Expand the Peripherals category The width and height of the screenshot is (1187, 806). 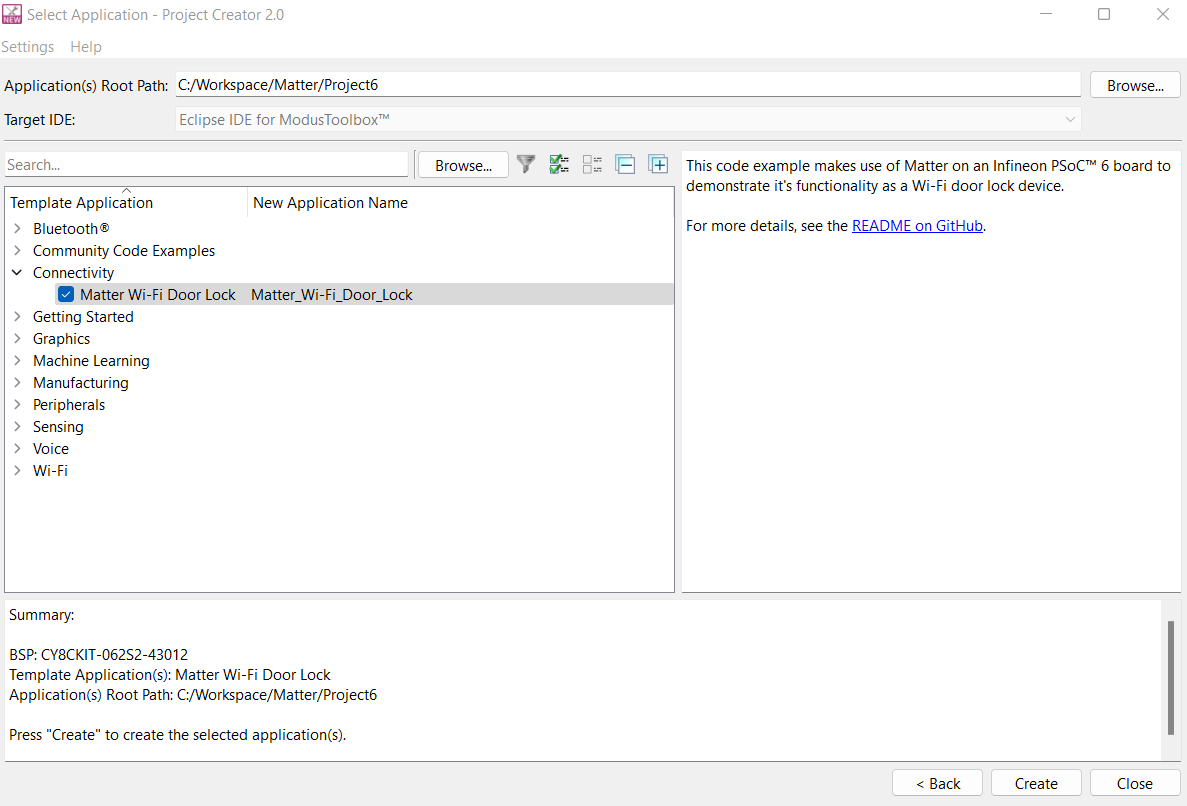click(17, 404)
